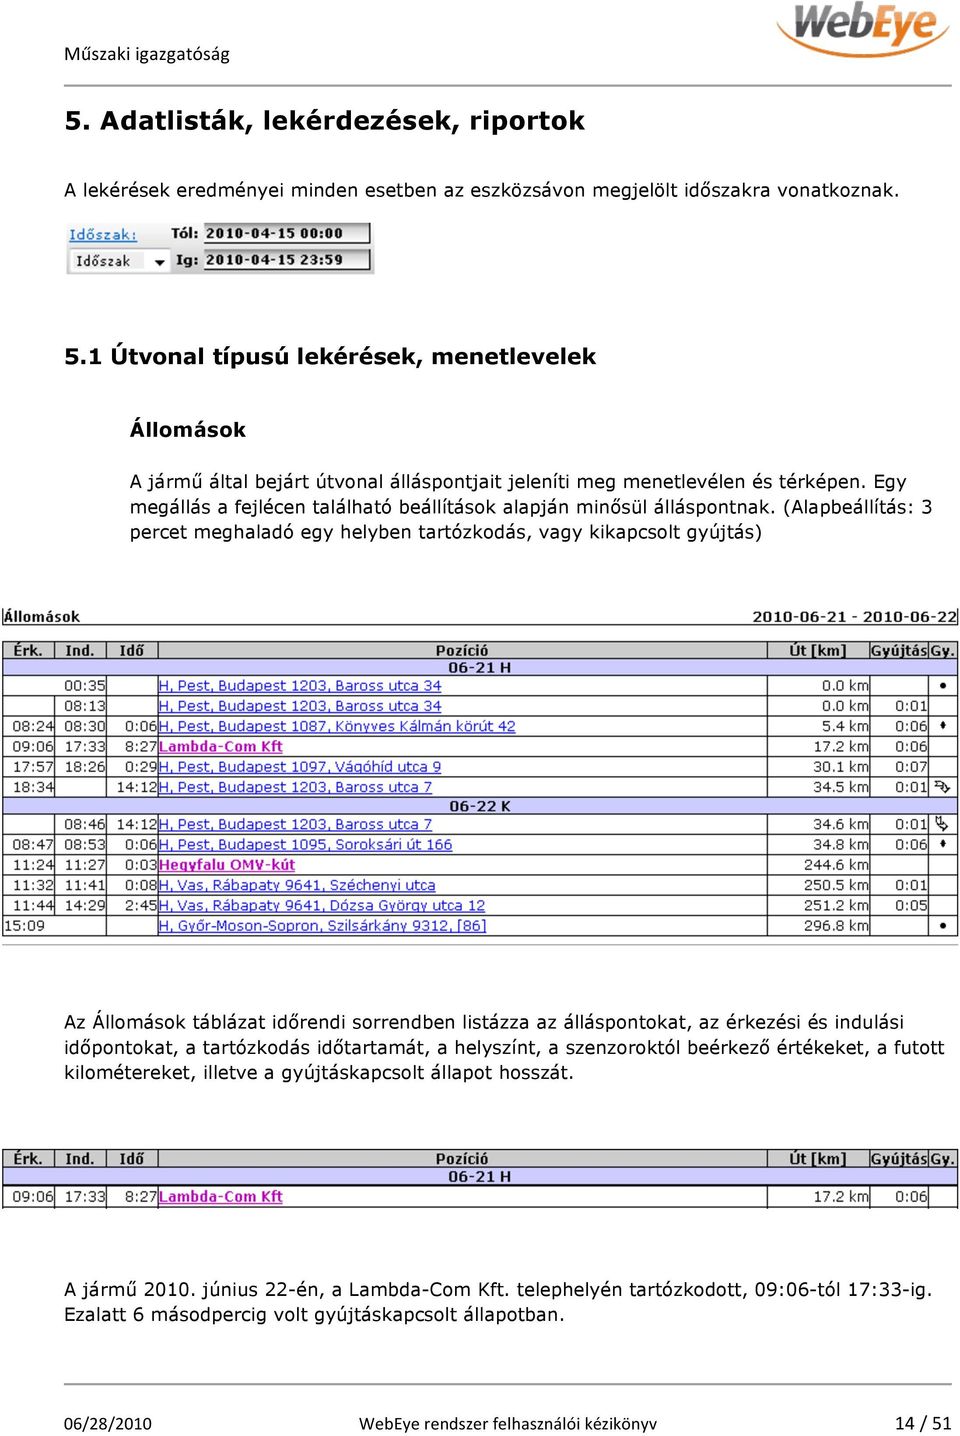
Task: Click the Érk. column header in the large table
Action: tap(28, 650)
